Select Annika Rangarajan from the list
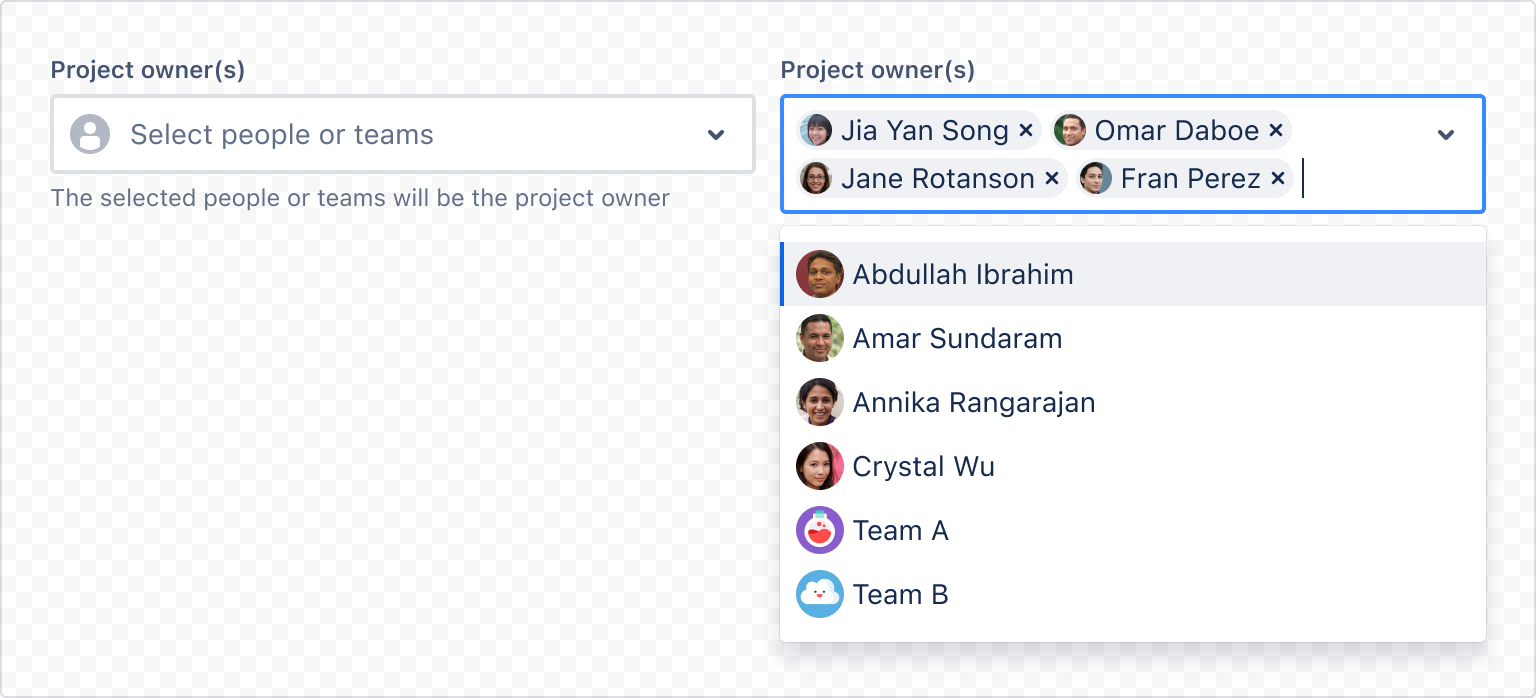1536x698 pixels. pos(973,402)
